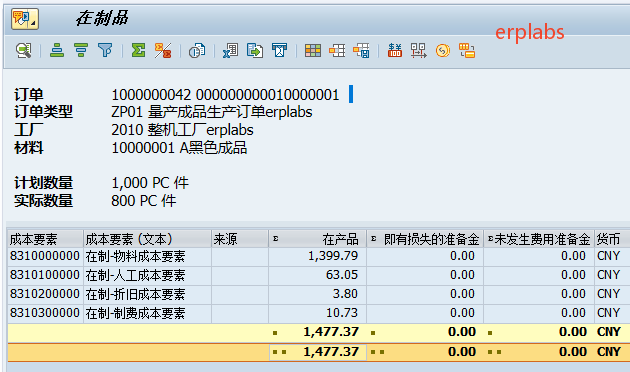The width and height of the screenshot is (630, 372).
Task: Click cost element 8310100000
Action: (x=45, y=275)
